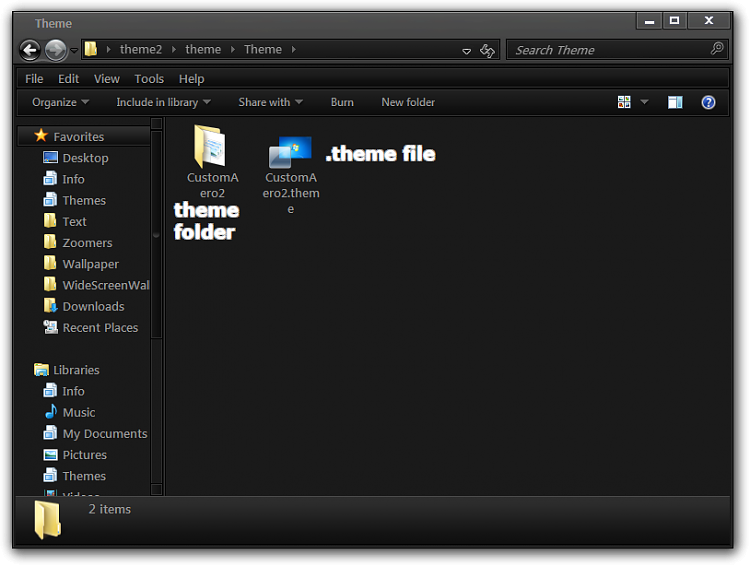The height and width of the screenshot is (566, 750).
Task: Change your view with the views icon
Action: click(624, 102)
